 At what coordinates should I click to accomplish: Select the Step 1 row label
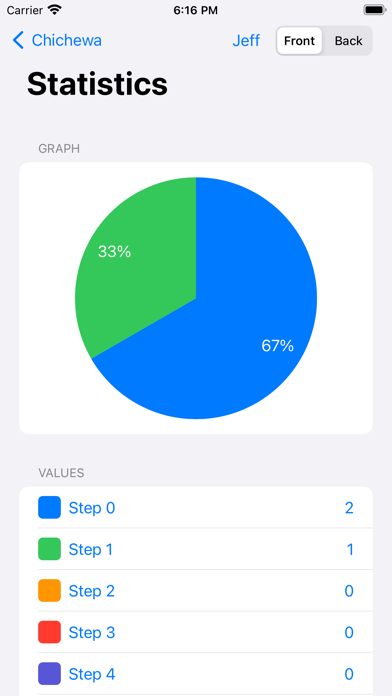91,550
